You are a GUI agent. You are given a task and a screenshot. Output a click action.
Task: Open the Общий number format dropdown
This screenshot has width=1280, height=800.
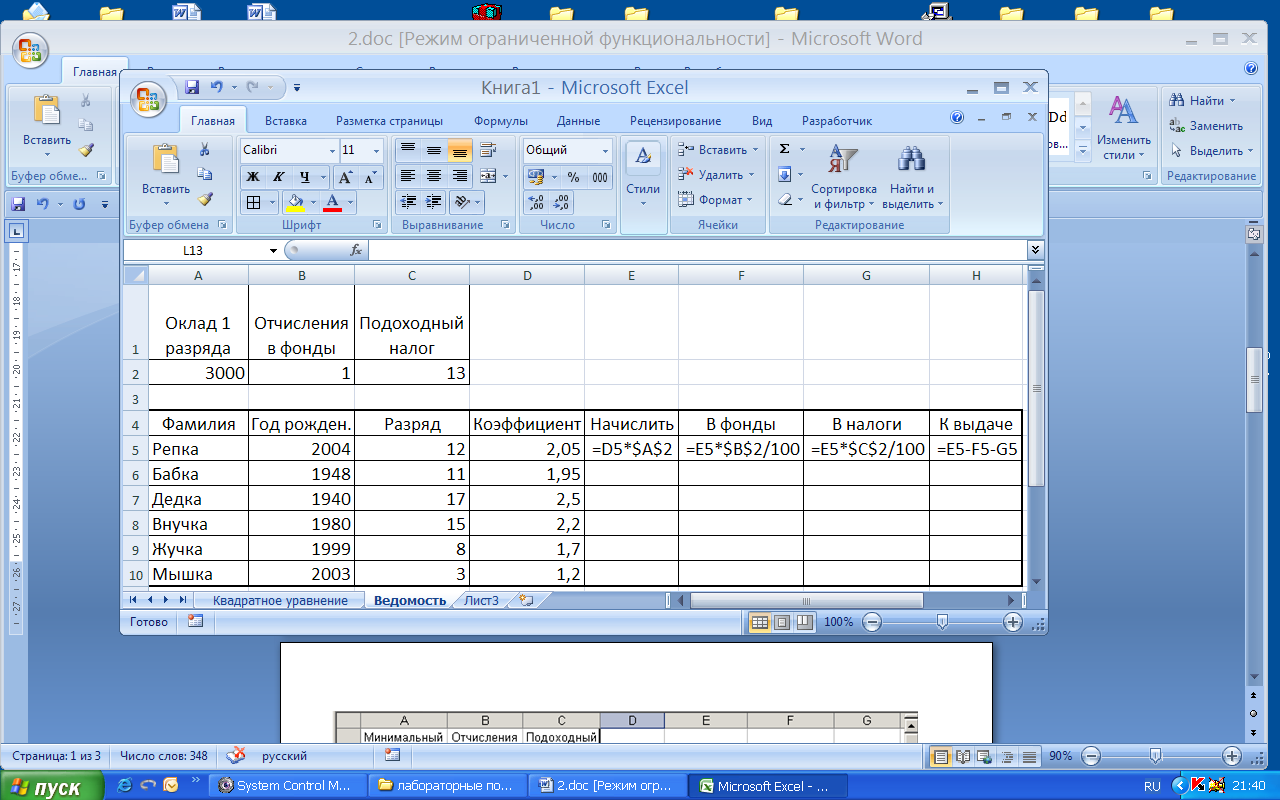point(606,150)
